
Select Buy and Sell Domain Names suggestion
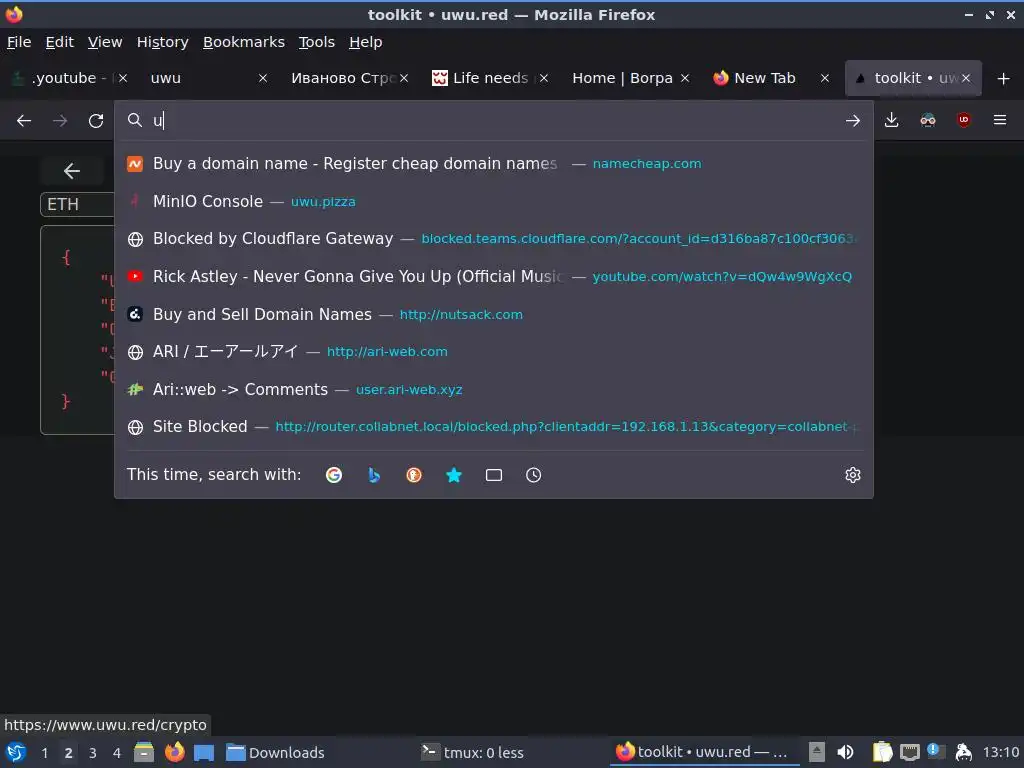coord(494,314)
